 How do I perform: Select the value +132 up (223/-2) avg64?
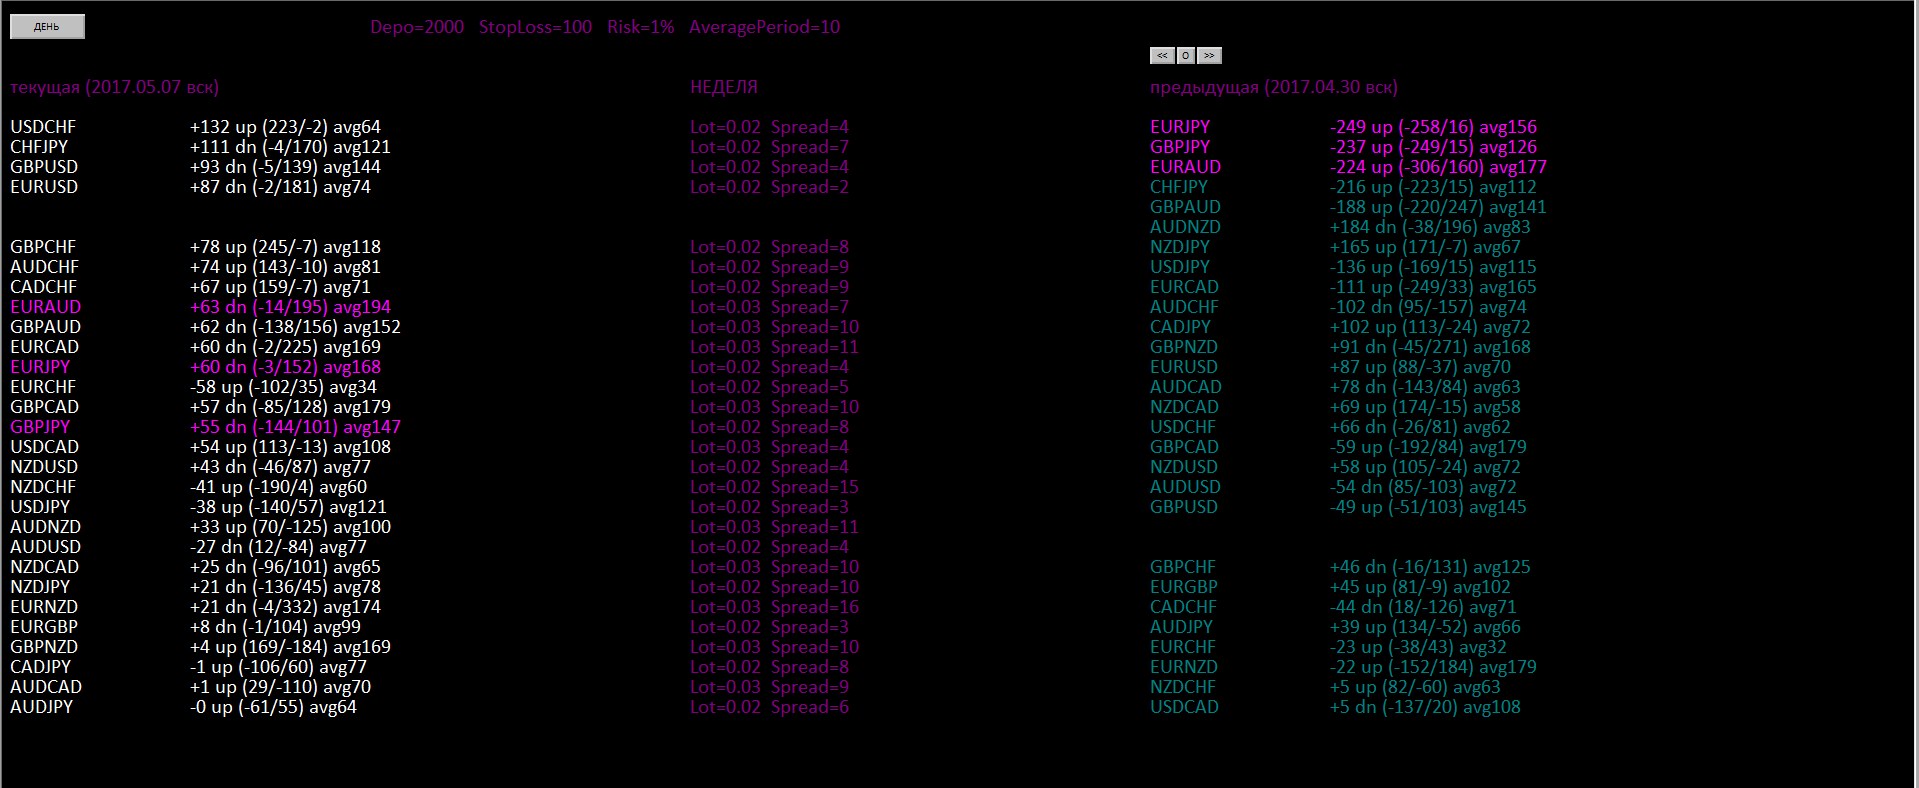[x=285, y=127]
